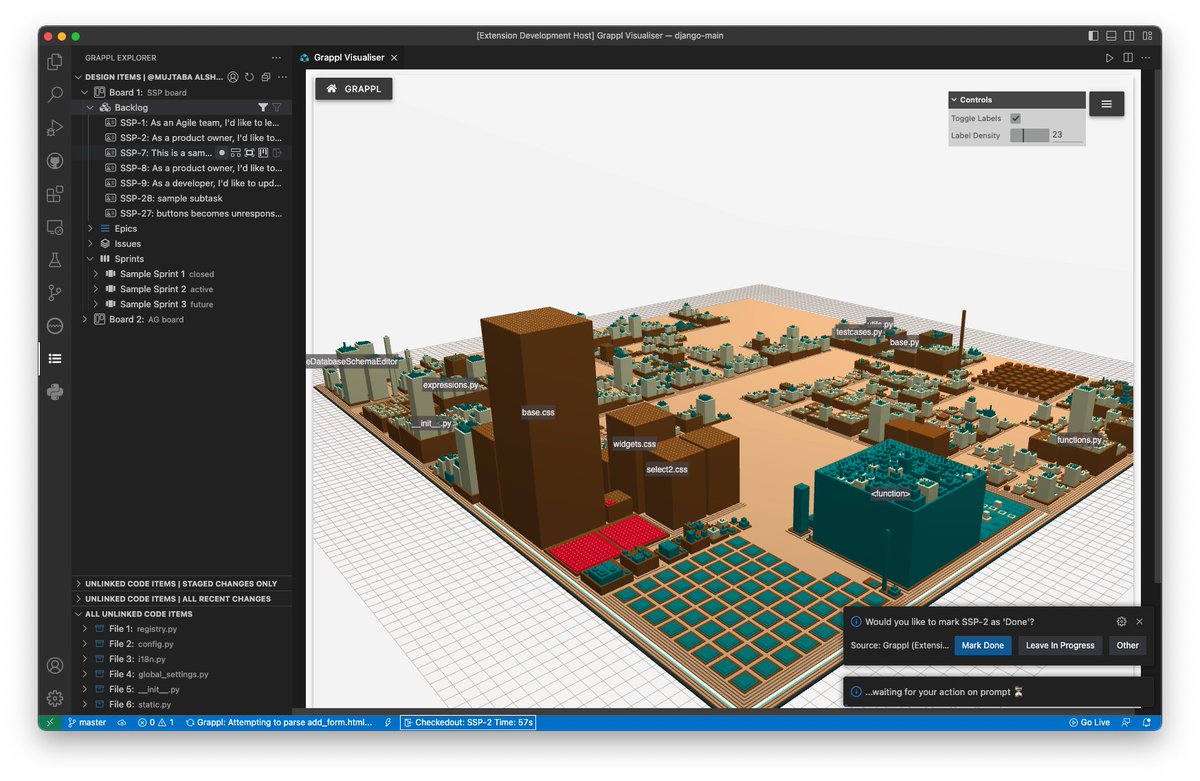
Task: Click the Other button in prompt
Action: click(x=1128, y=645)
